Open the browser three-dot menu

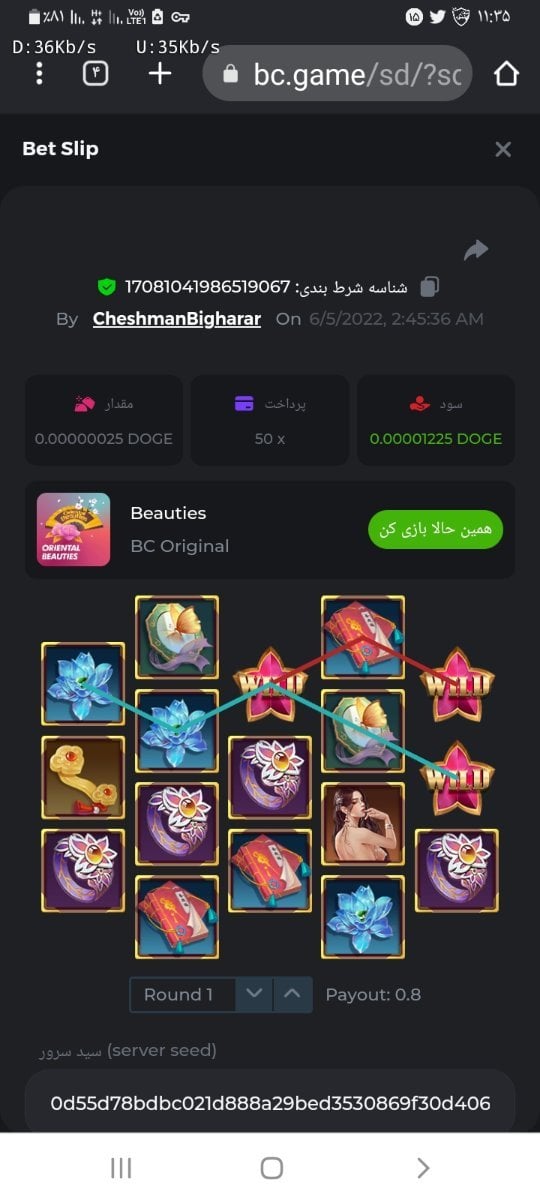tap(39, 73)
